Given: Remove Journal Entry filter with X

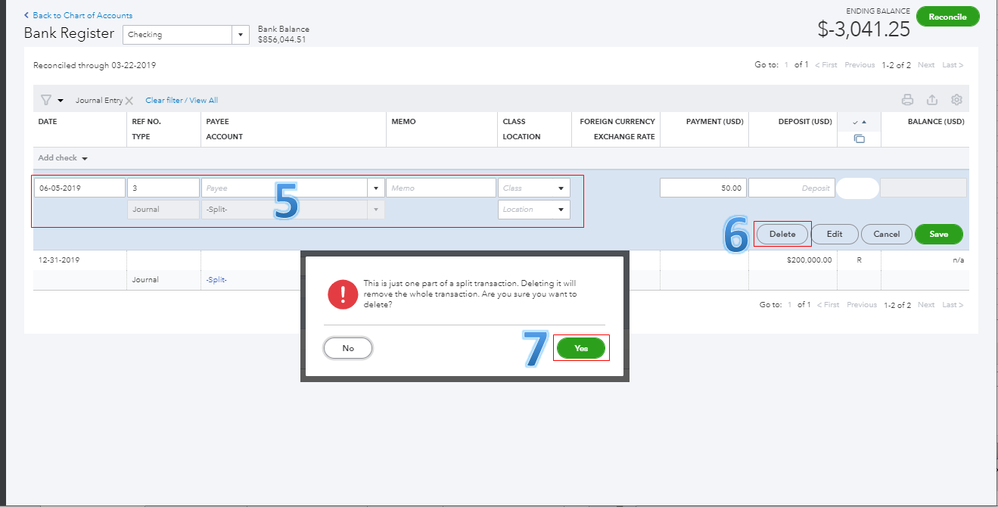Looking at the screenshot, I should point(129,101).
